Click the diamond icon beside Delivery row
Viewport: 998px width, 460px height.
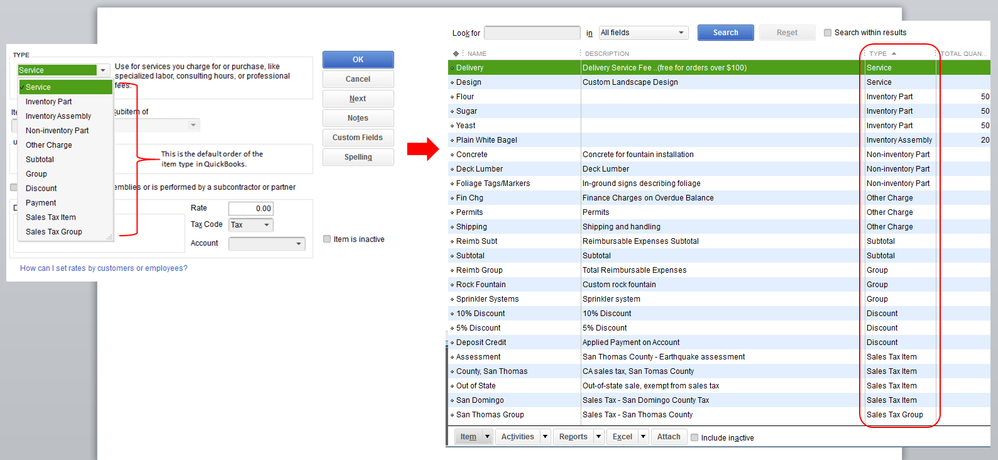pos(452,67)
